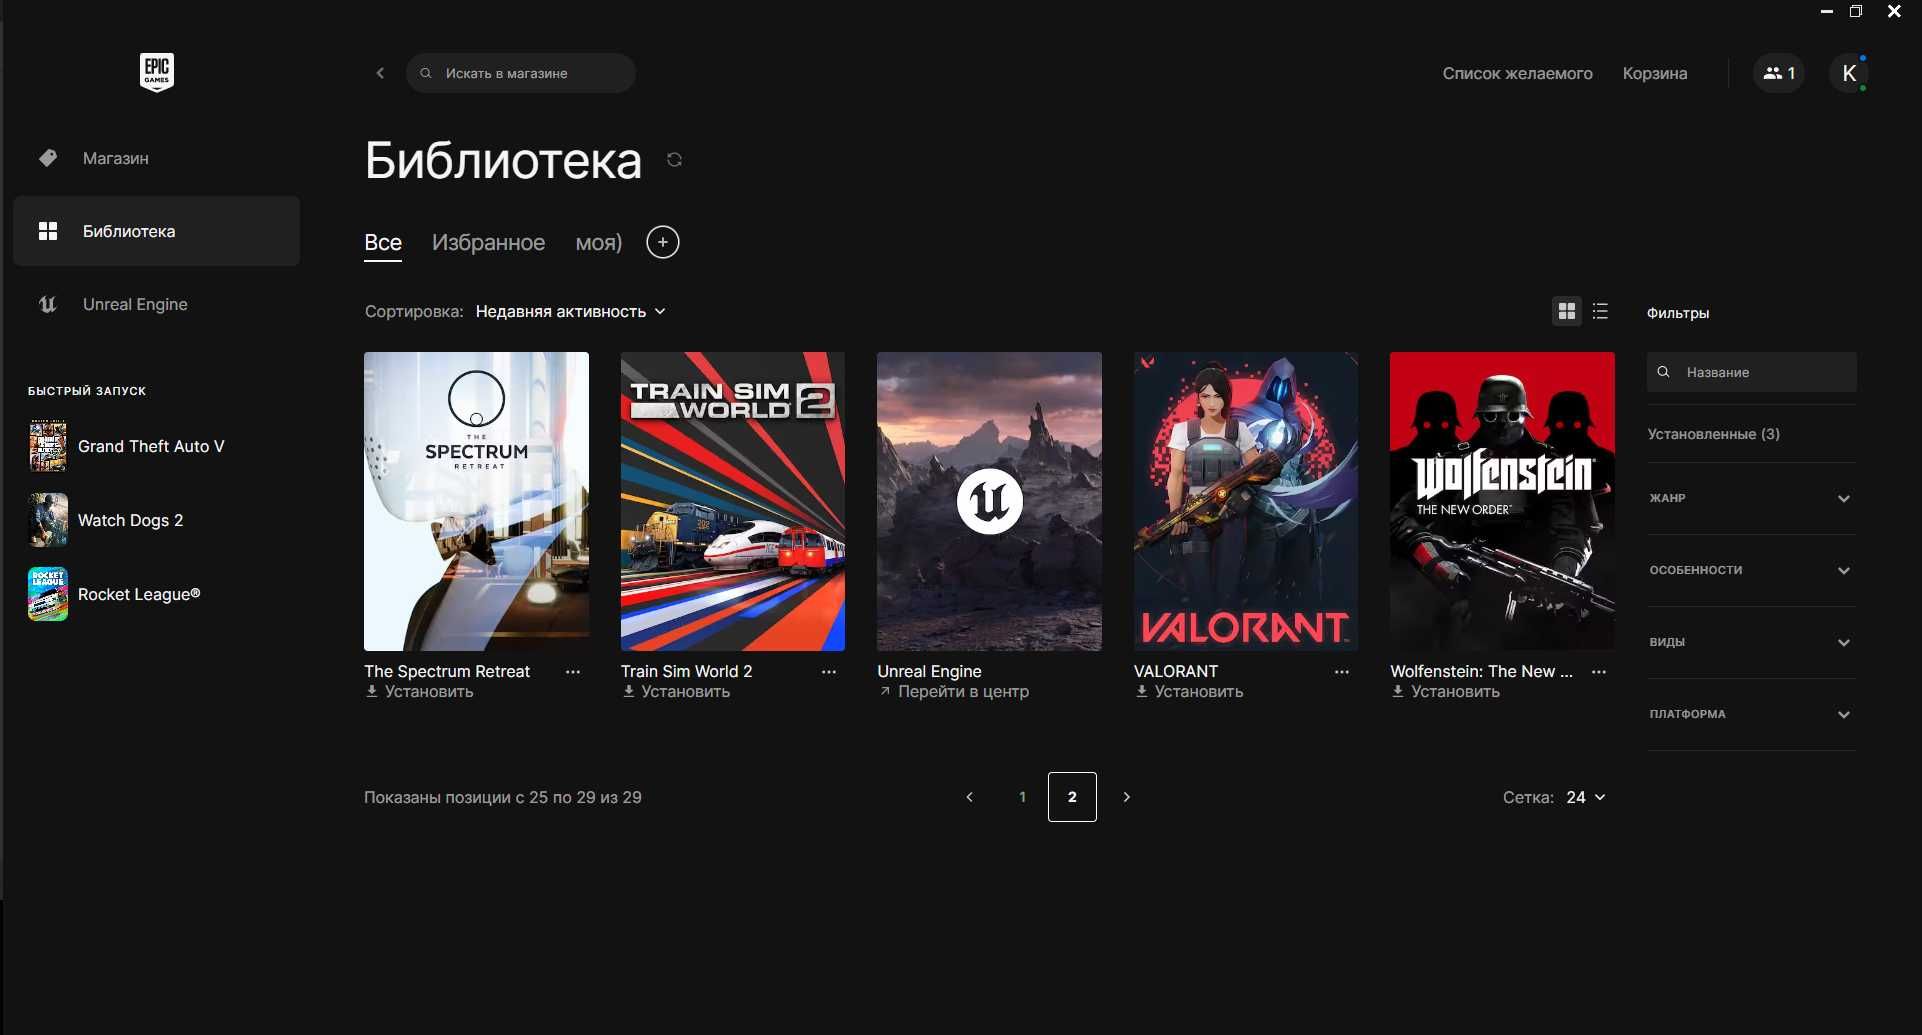Open the friends list icon
Screen dimensions: 1922x1035
(1779, 73)
